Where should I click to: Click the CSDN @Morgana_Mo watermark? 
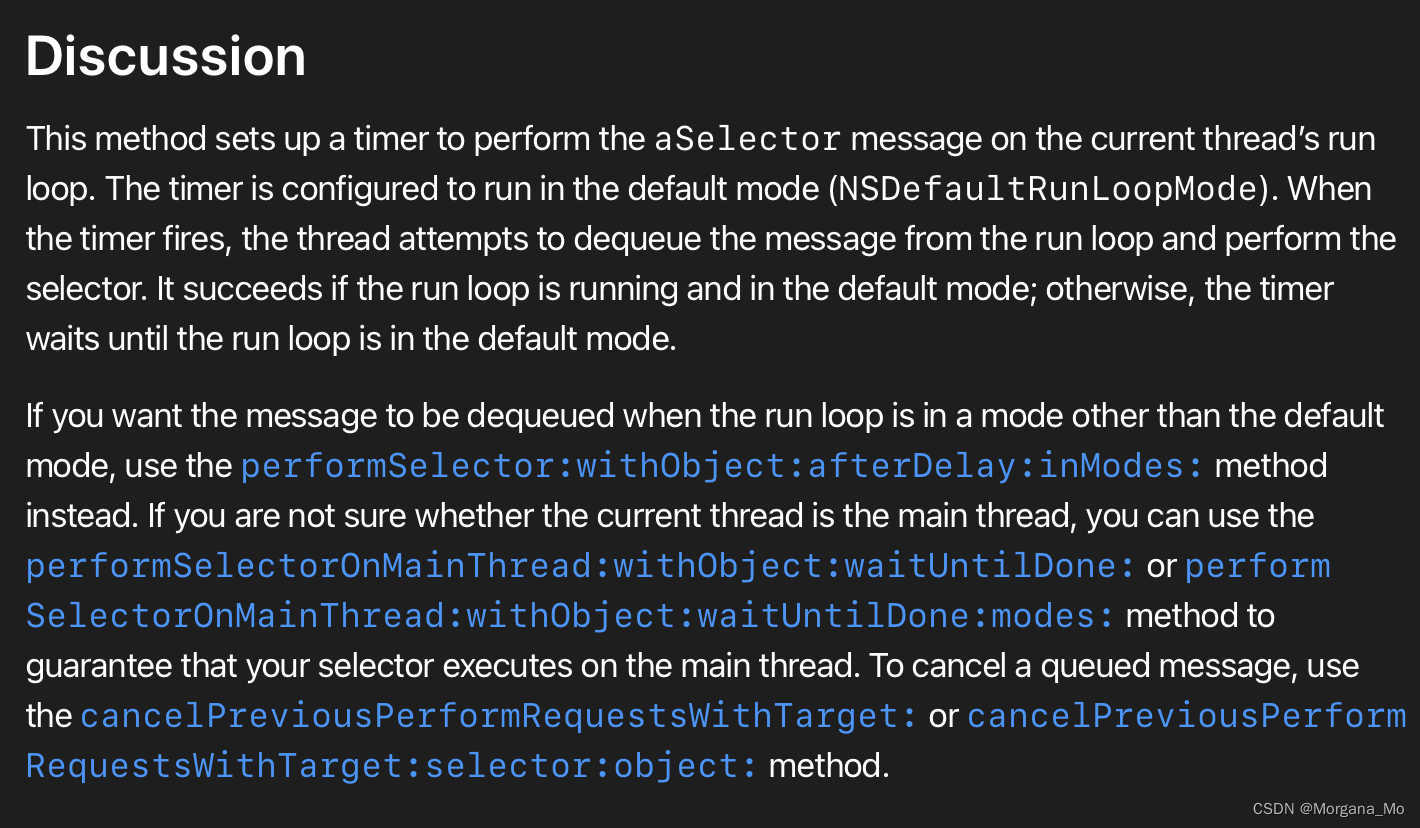[x=1328, y=809]
